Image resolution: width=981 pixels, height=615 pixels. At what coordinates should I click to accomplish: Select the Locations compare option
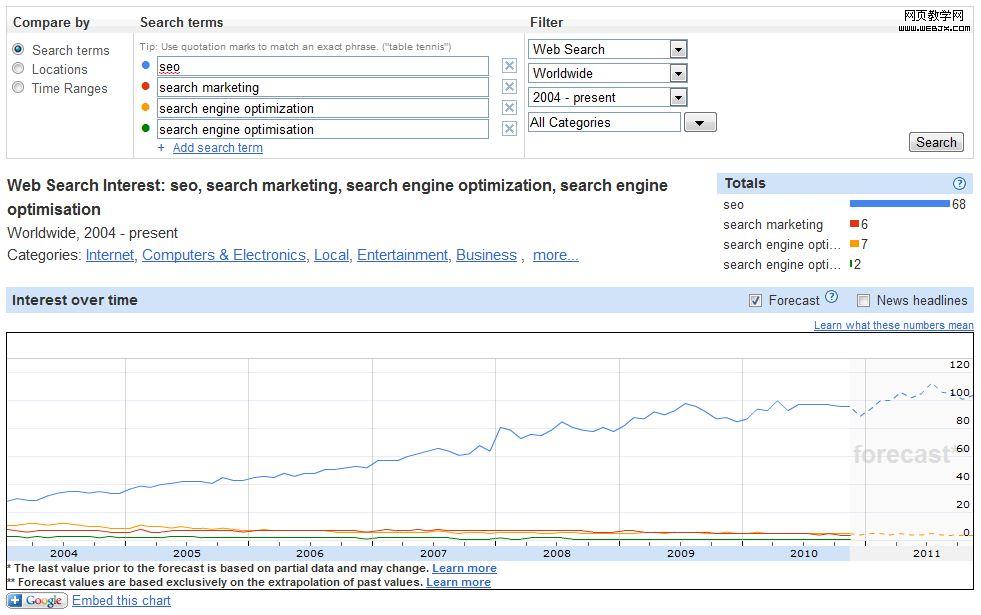pyautogui.click(x=18, y=68)
